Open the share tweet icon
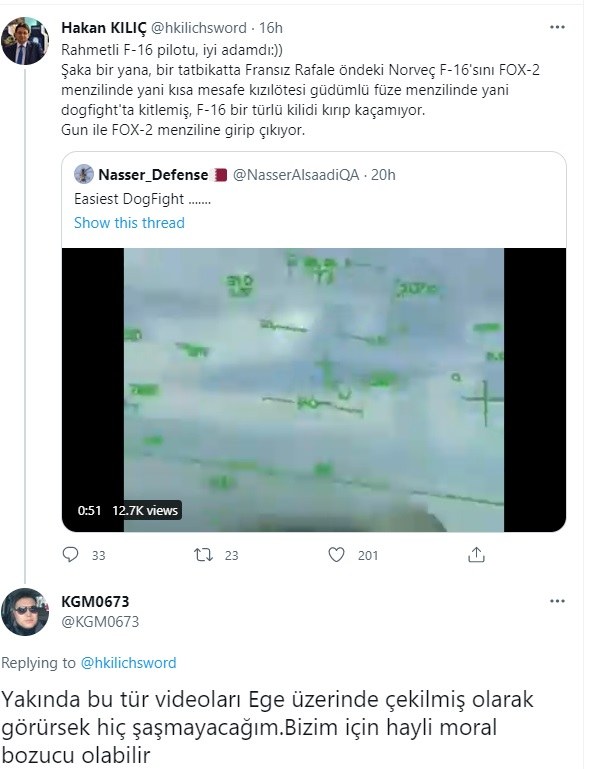The height and width of the screenshot is (769, 605). point(477,554)
